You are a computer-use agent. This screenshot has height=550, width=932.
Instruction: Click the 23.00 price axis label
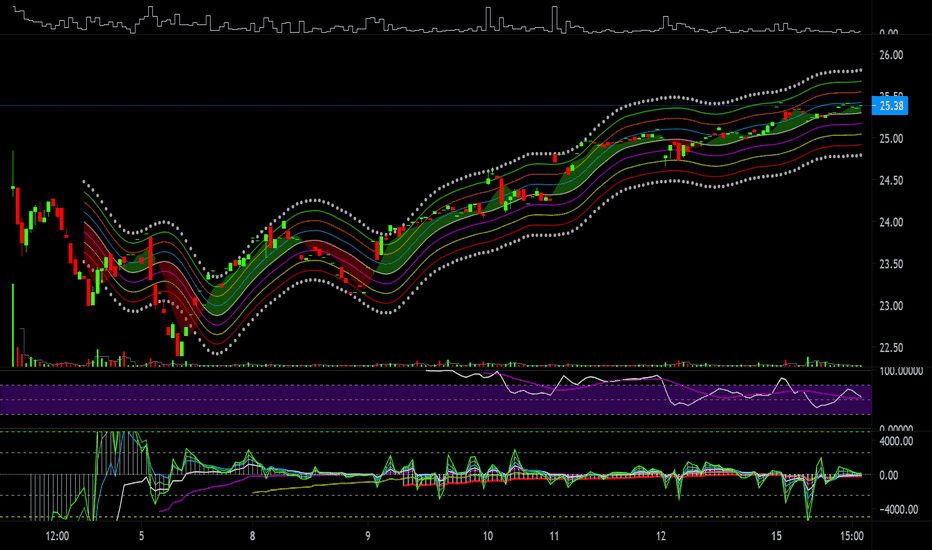pyautogui.click(x=891, y=306)
